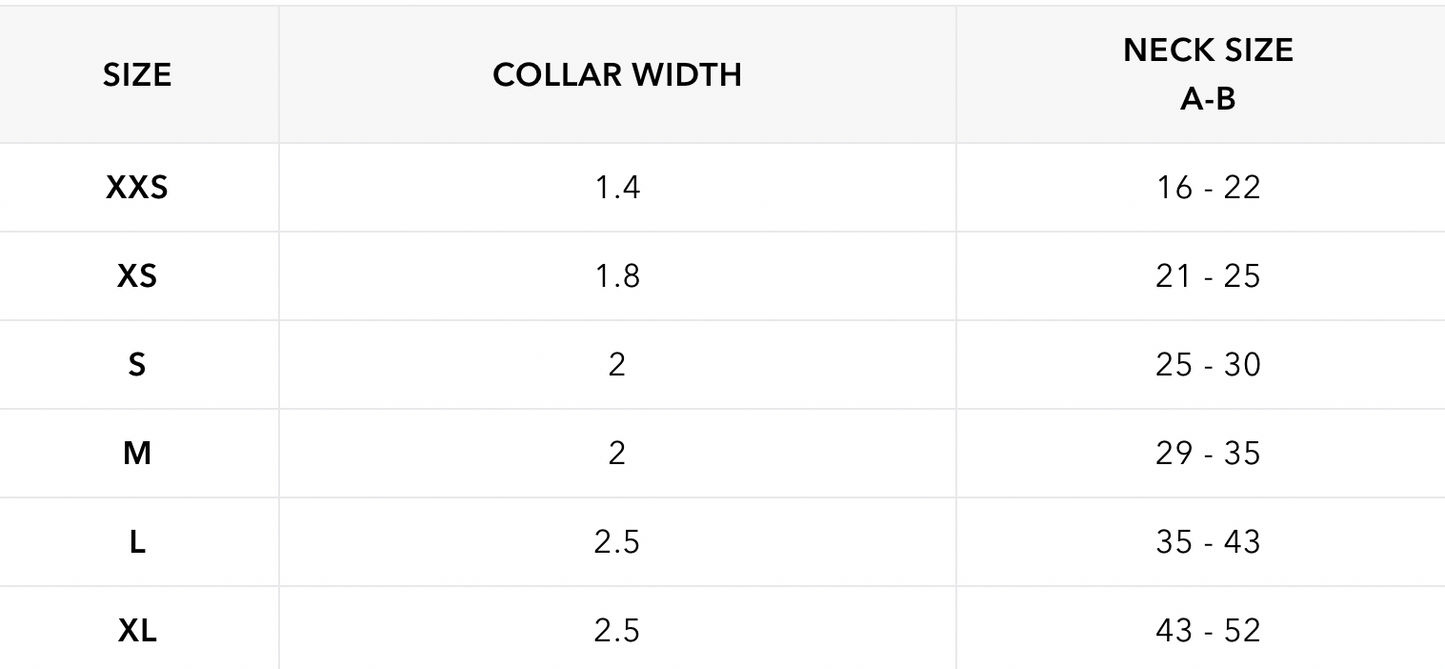Select the XL size row label
This screenshot has height=669, width=1445.
(137, 630)
